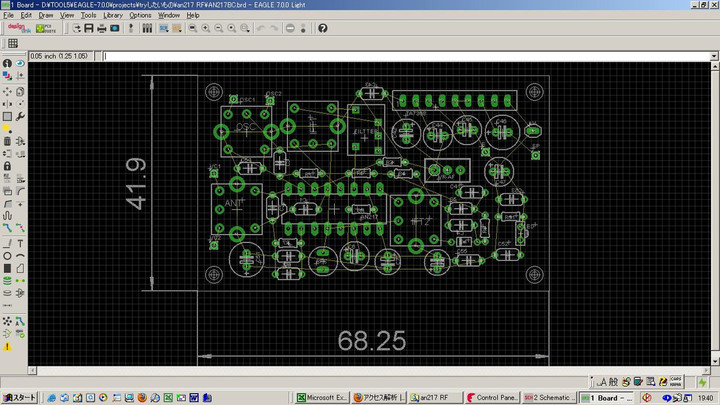Switch to Microsoft Excel in the taskbar
This screenshot has width=720, height=405.
321,397
